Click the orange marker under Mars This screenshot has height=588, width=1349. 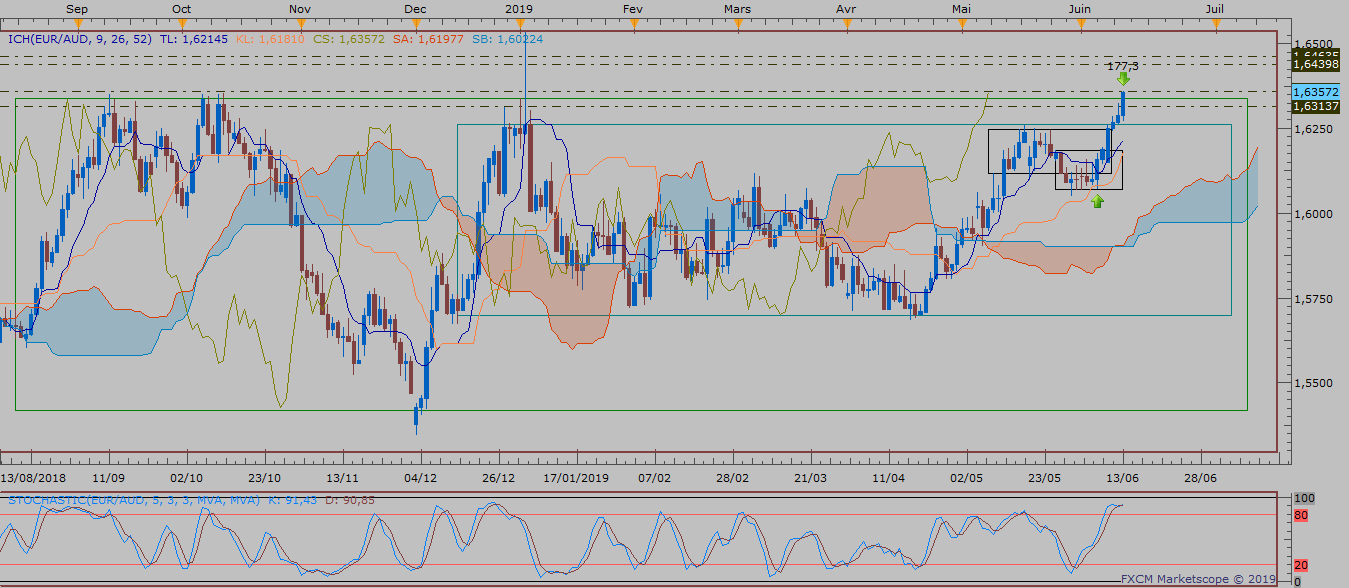coord(738,22)
